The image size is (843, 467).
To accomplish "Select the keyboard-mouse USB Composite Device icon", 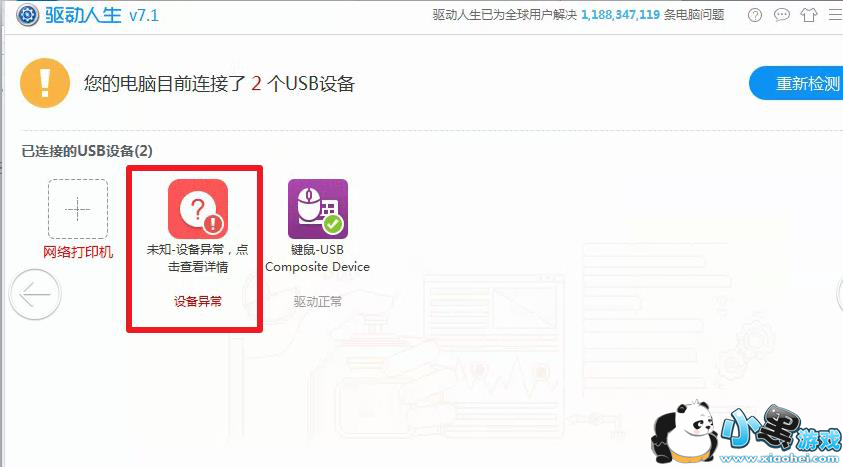I will tap(318, 209).
